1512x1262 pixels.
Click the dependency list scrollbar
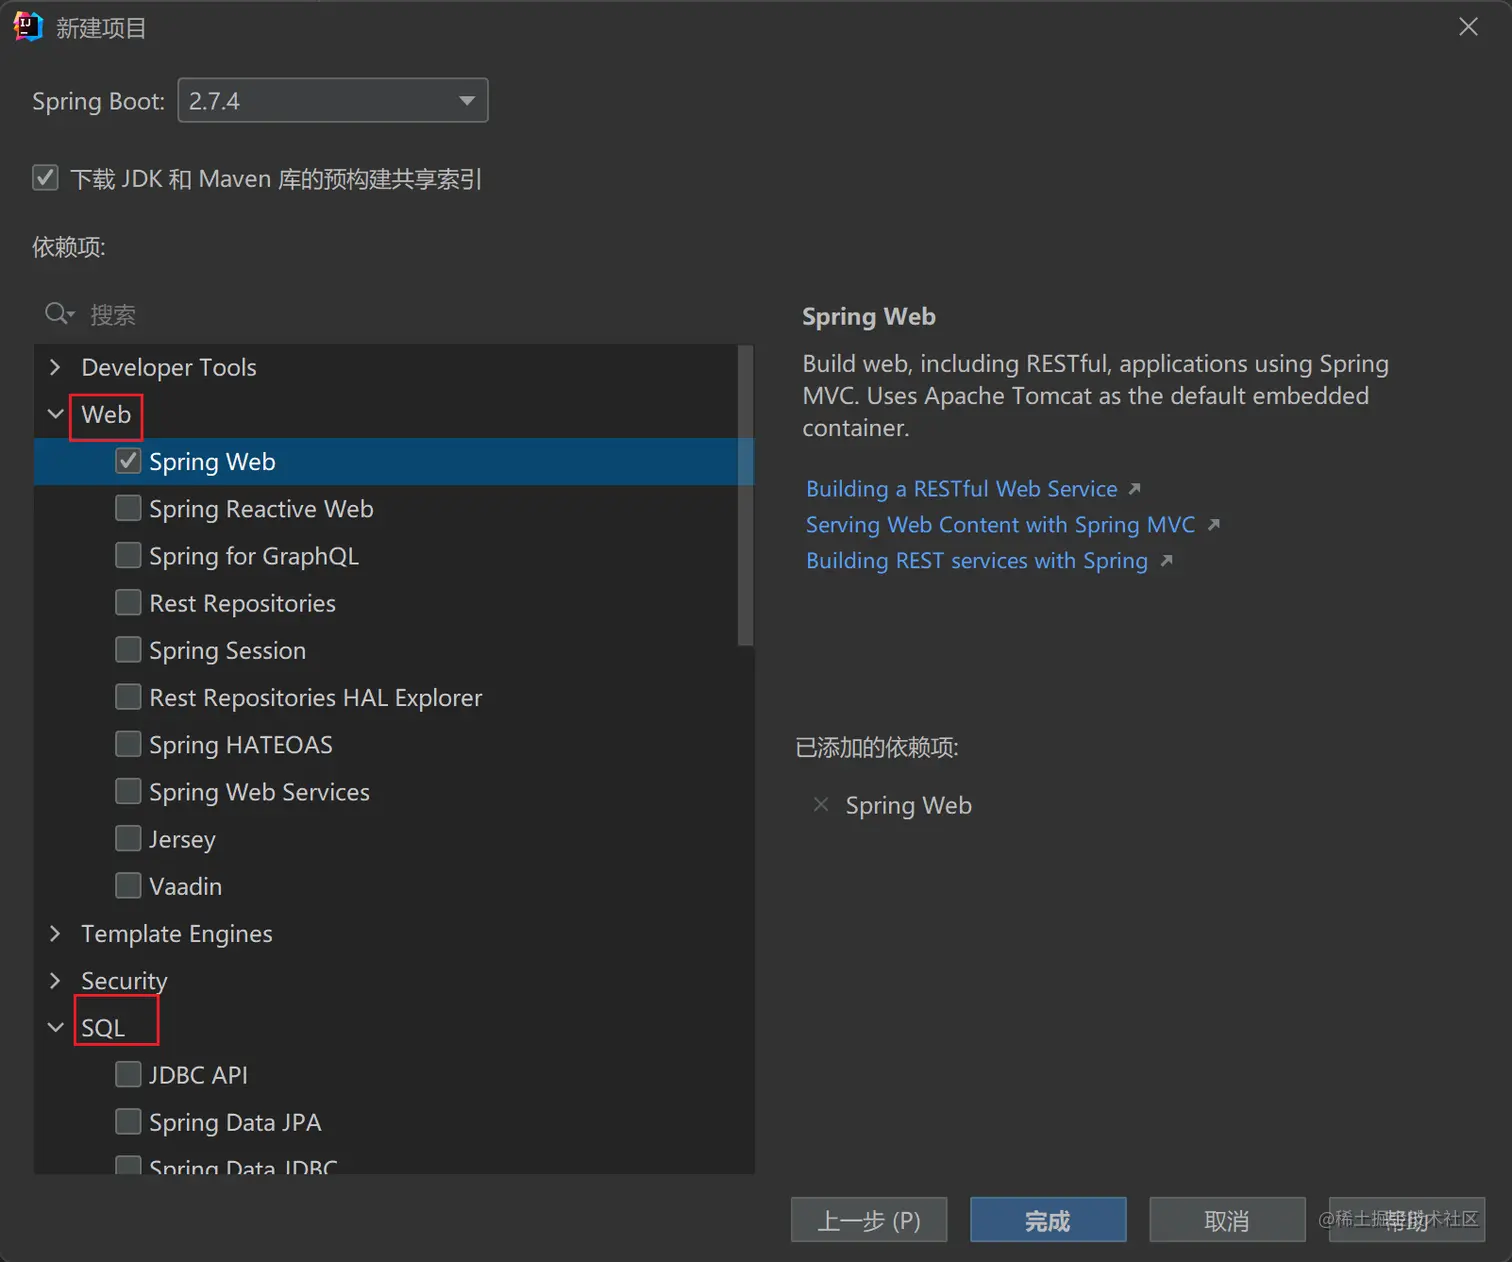[x=745, y=496]
